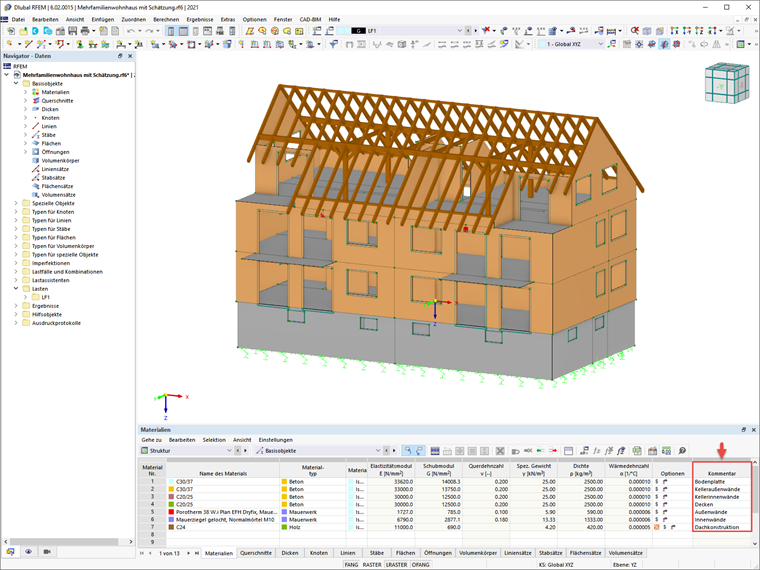The height and width of the screenshot is (570, 760).
Task: Click the Dachkonstruktion comment cell
Action: 722,527
